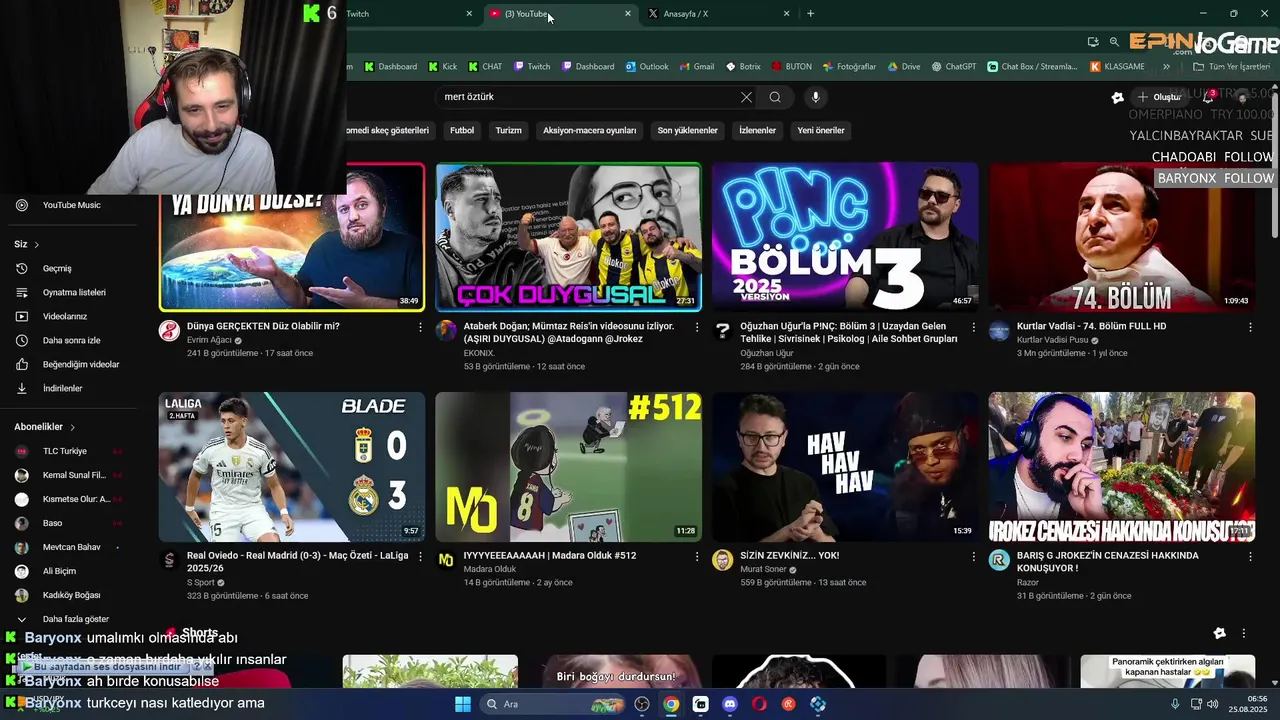Open Oynatma listeleri playlists
This screenshot has height=720, width=1280.
pyautogui.click(x=74, y=292)
